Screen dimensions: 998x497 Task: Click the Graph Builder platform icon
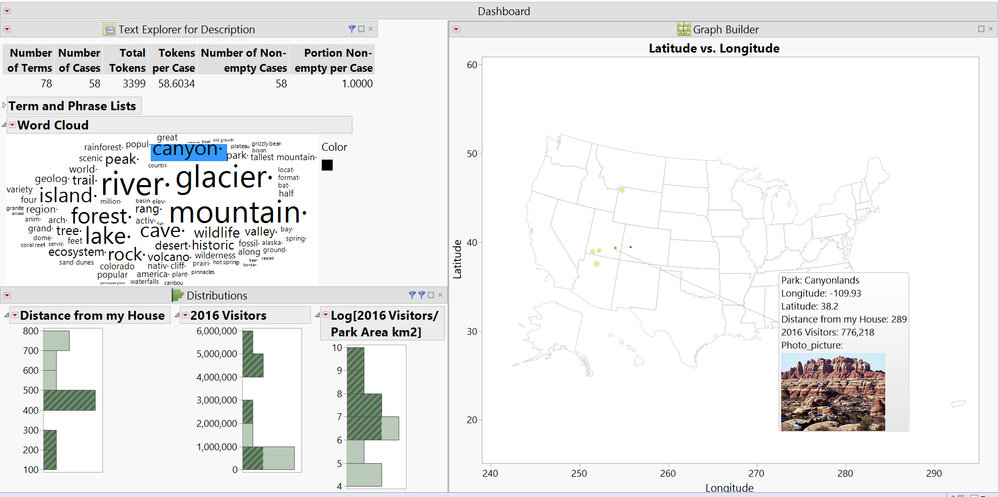coord(684,29)
